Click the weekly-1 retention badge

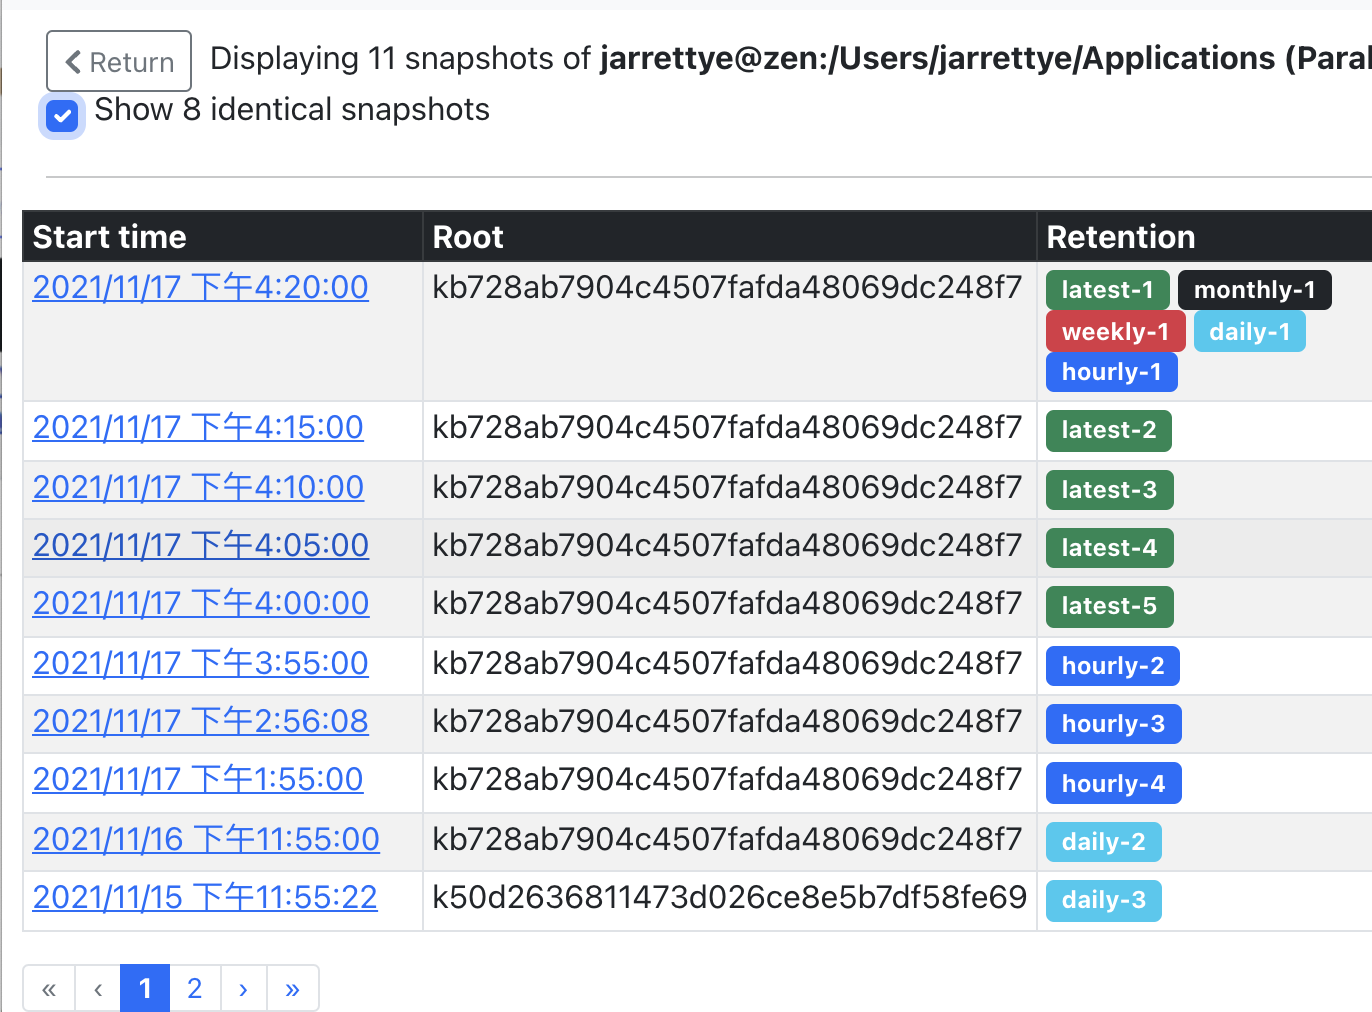click(x=1115, y=332)
